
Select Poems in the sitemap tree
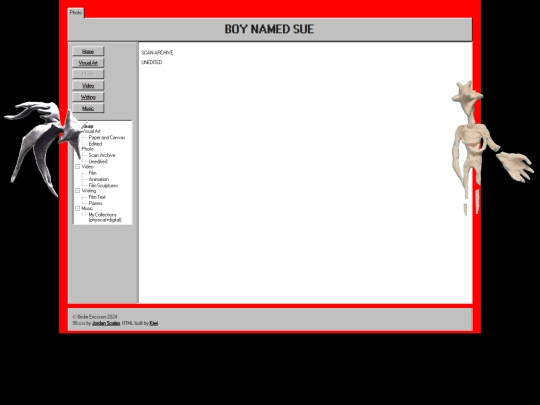95,203
